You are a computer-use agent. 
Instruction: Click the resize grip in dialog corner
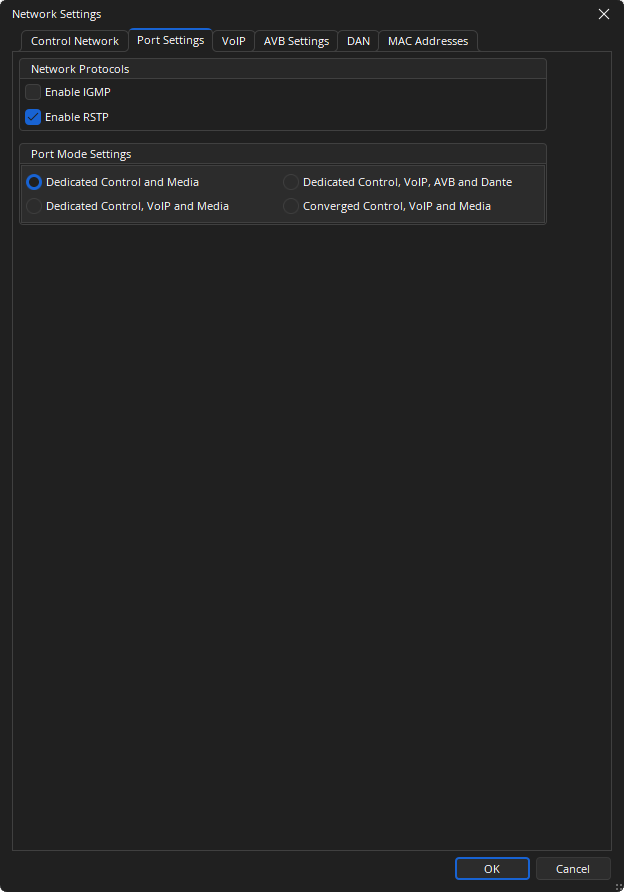pos(617,885)
